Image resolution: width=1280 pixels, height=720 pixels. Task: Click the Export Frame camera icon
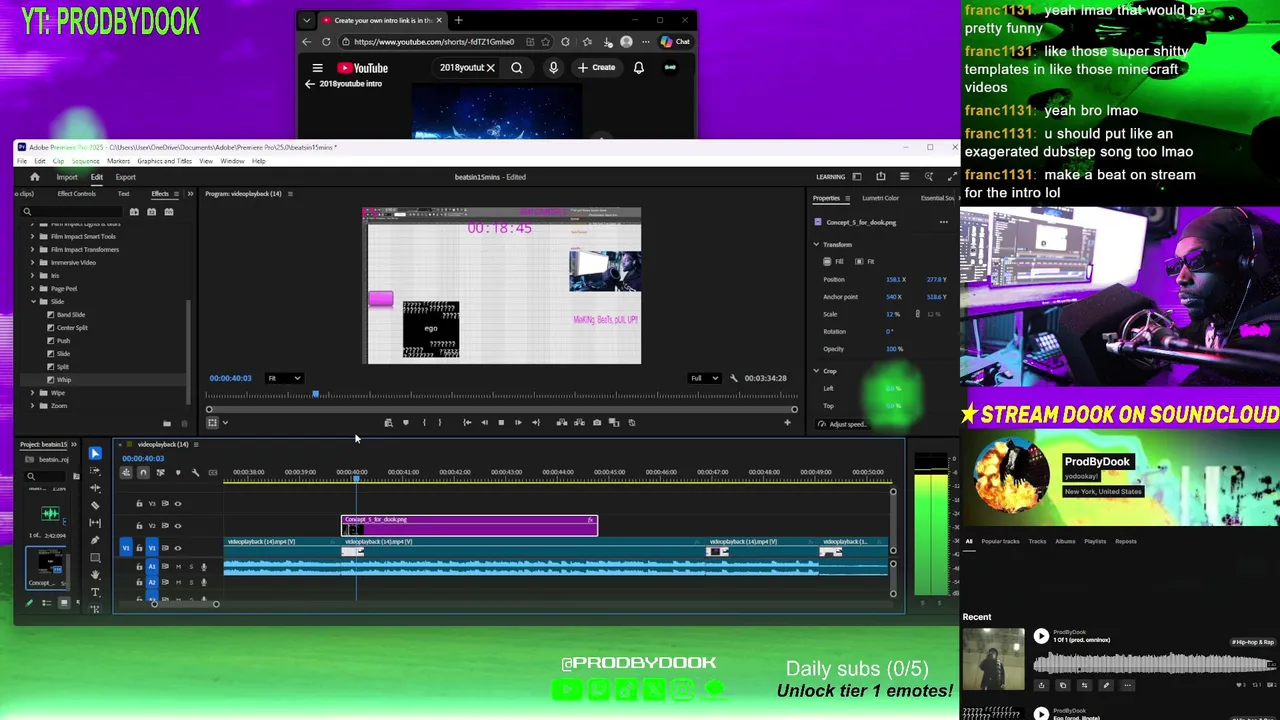point(597,422)
